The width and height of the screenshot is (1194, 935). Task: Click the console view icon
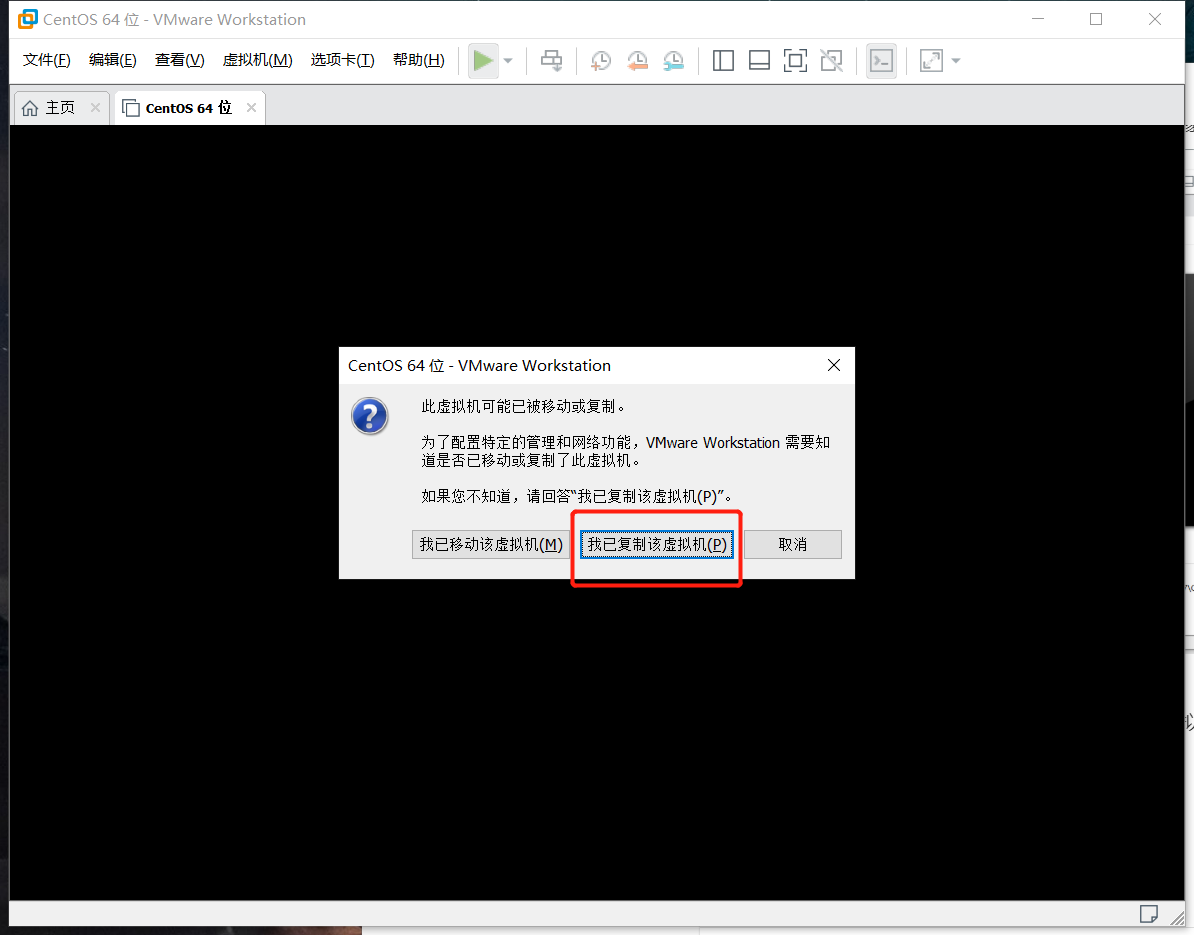tap(881, 61)
